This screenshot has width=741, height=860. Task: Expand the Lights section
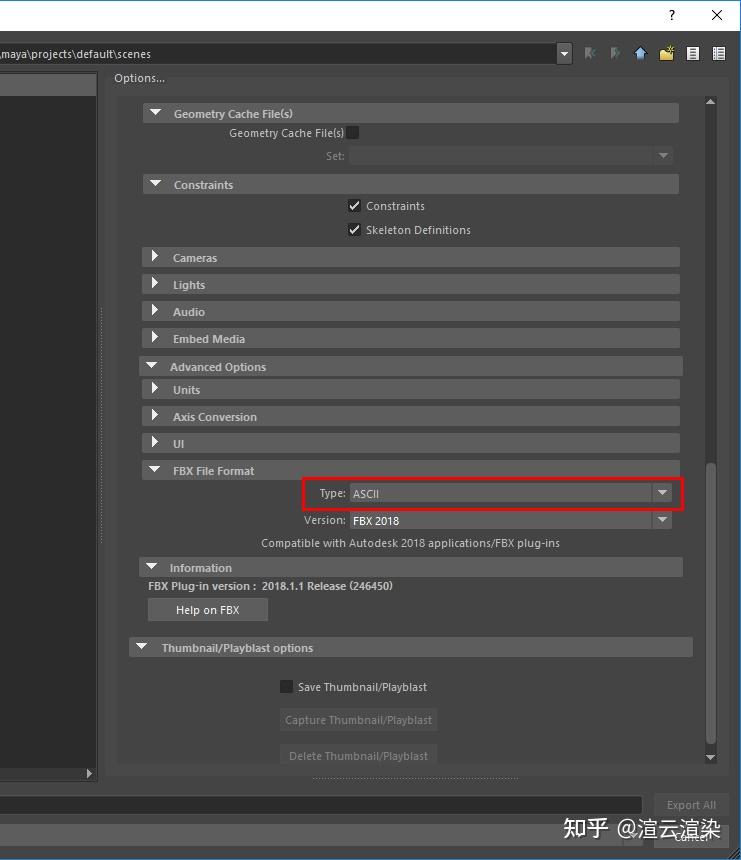point(155,283)
